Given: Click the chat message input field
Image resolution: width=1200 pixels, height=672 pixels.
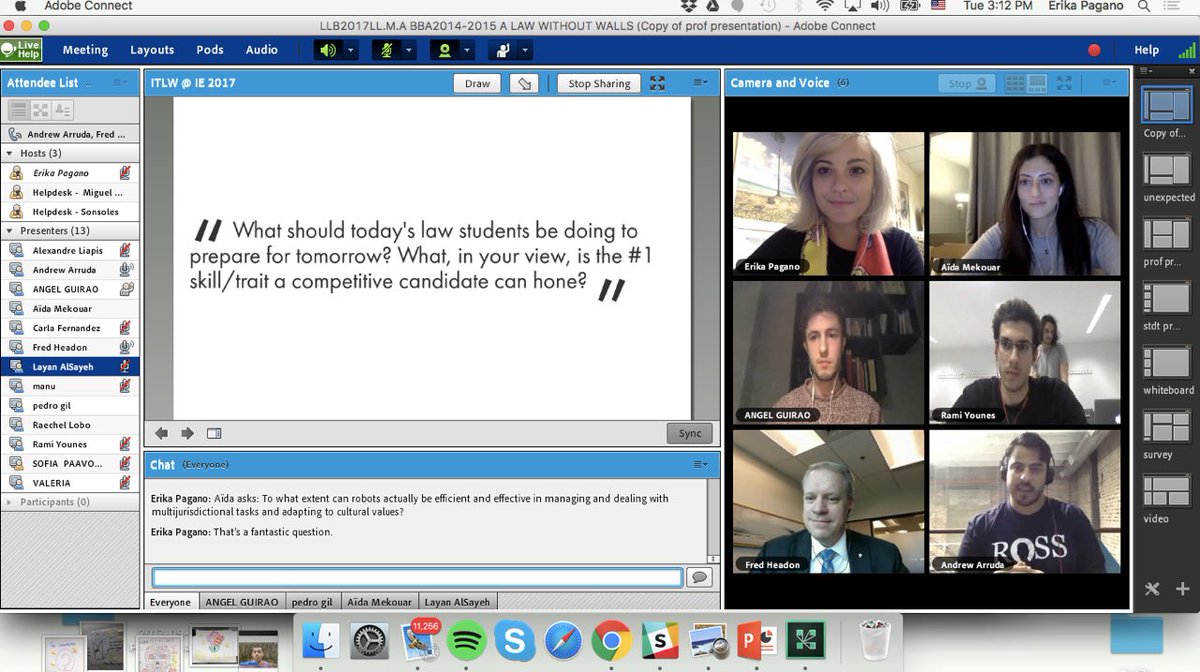Looking at the screenshot, I should point(417,577).
